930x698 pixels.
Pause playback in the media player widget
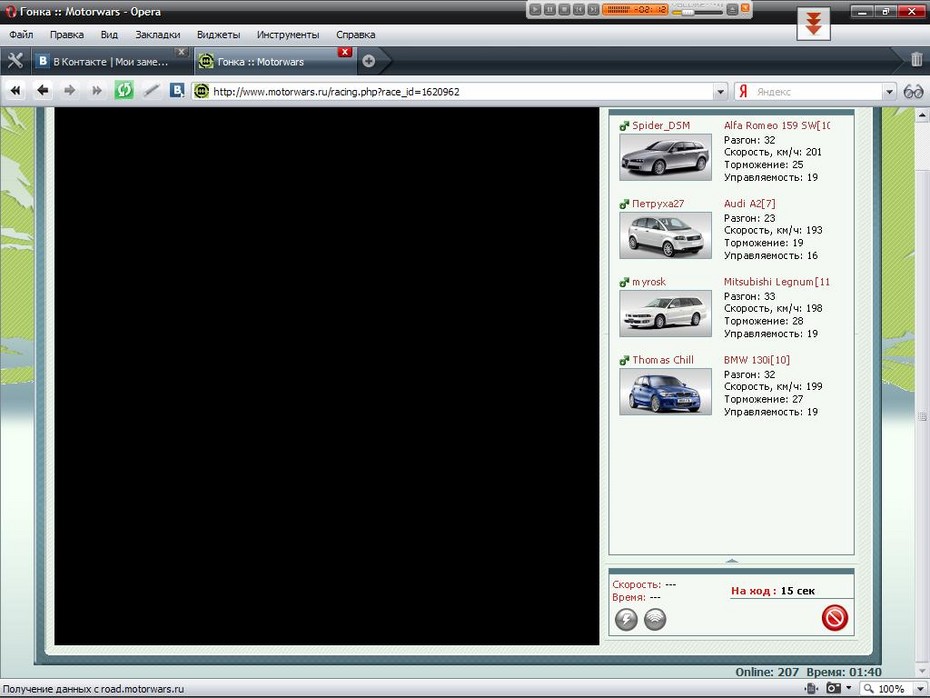[x=550, y=9]
